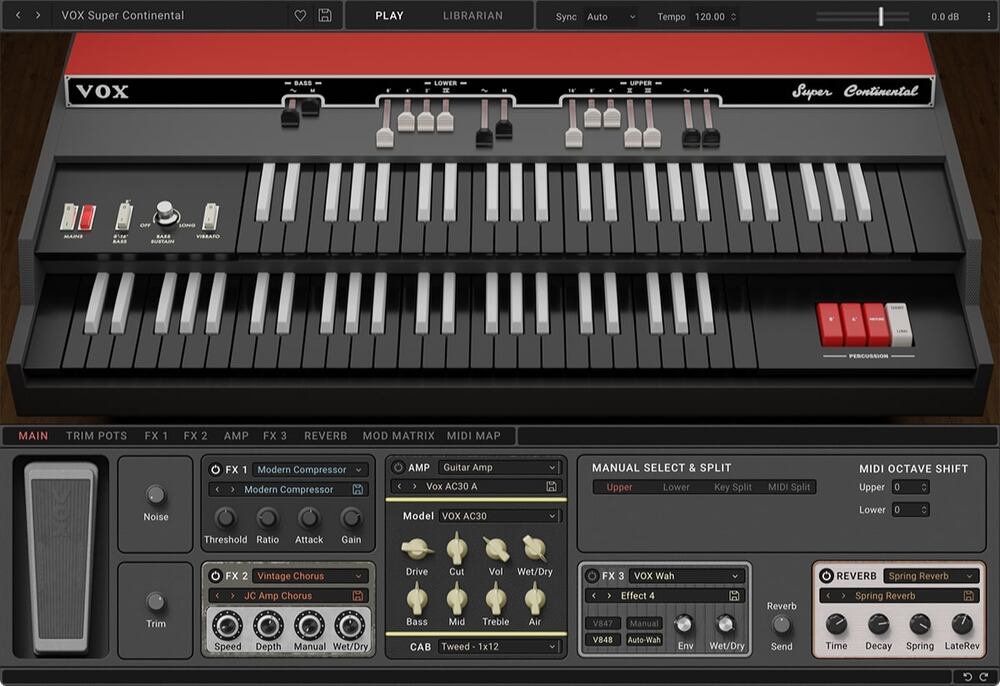Click the save icon next to Modern Compressor
Viewport: 1000px width, 686px height.
[x=360, y=489]
